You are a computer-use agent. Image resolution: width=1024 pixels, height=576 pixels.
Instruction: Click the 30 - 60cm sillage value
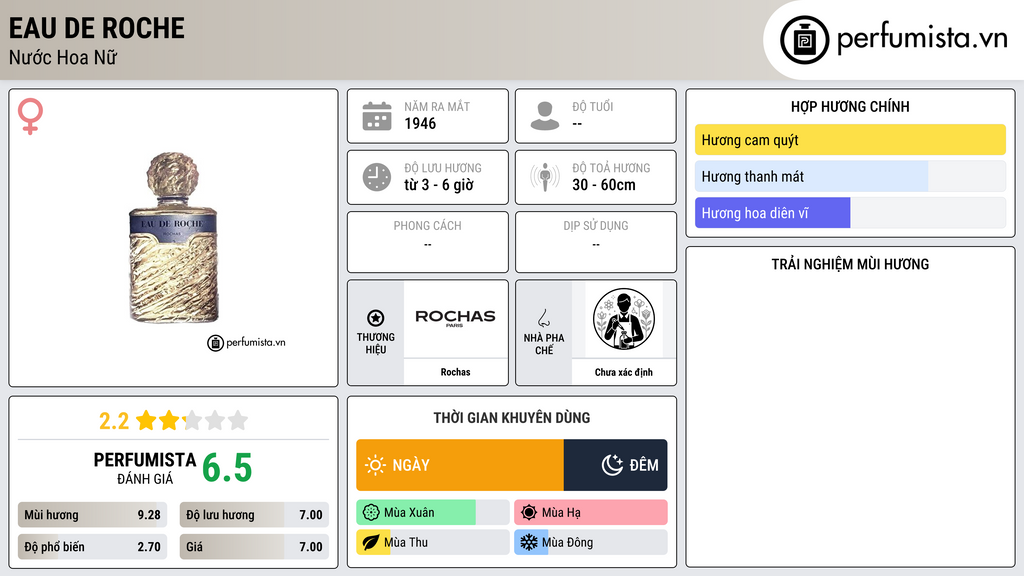point(603,185)
